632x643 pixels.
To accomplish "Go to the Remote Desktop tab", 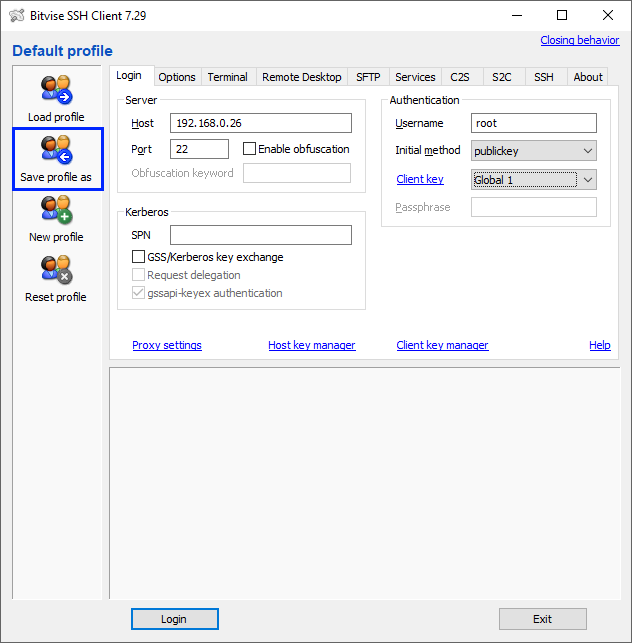I will [x=302, y=77].
